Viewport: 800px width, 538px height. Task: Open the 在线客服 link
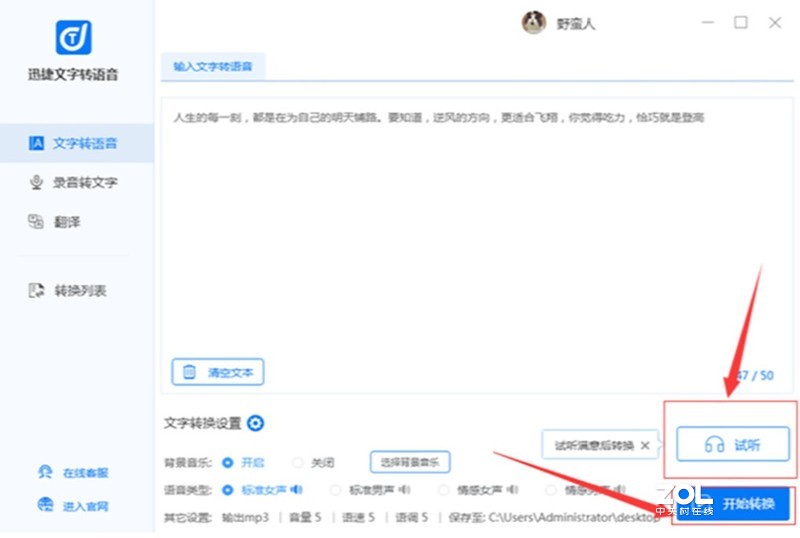85,473
